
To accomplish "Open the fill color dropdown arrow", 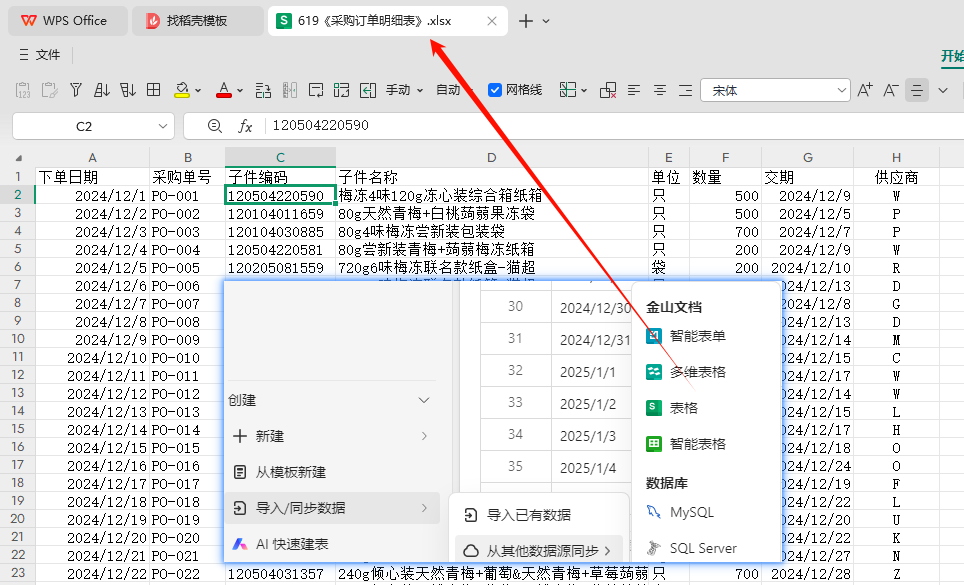I will pyautogui.click(x=198, y=90).
